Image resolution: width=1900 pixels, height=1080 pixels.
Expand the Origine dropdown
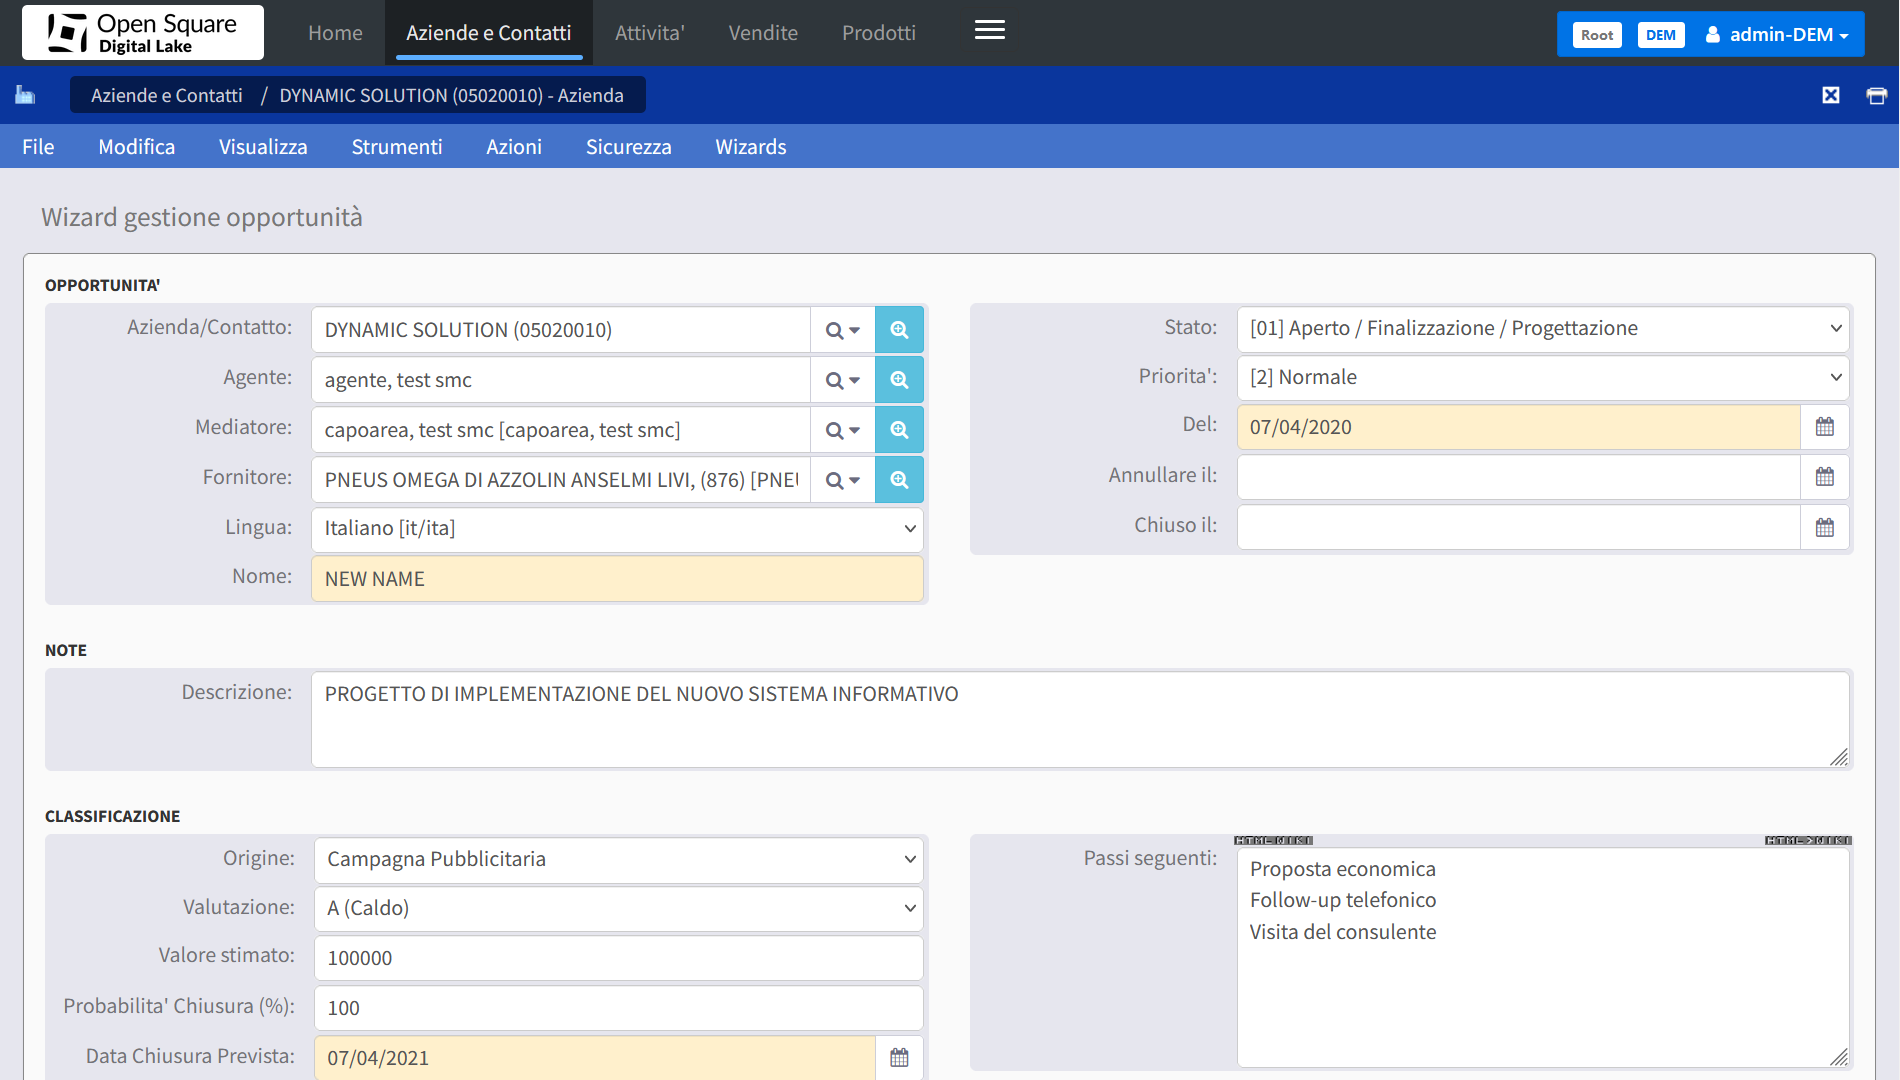(x=619, y=860)
